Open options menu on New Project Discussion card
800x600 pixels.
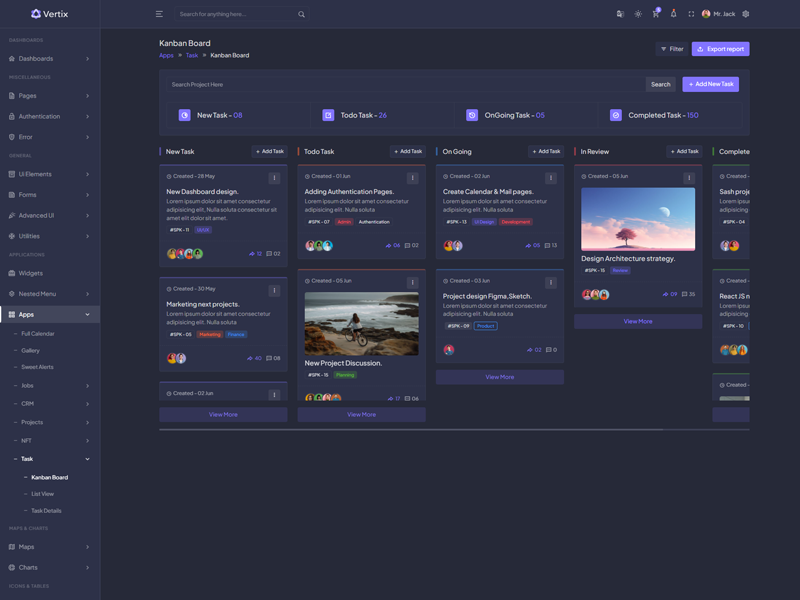click(x=413, y=283)
